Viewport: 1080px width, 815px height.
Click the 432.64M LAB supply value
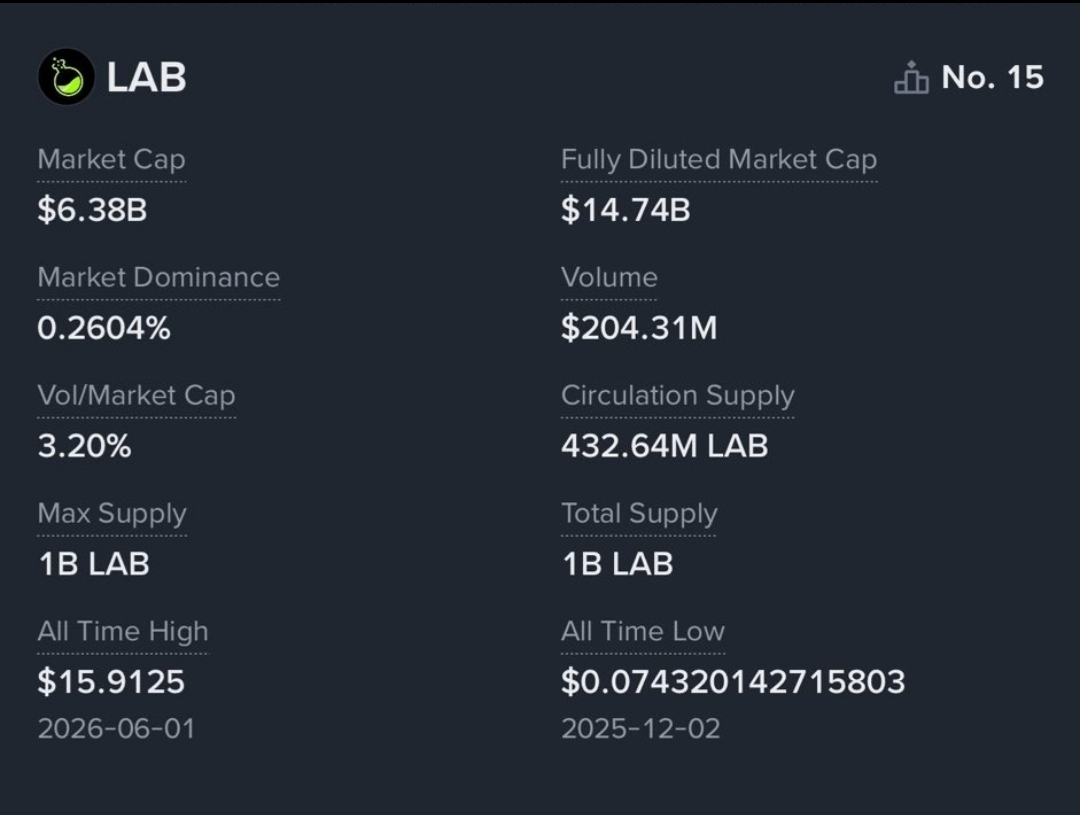(x=665, y=446)
